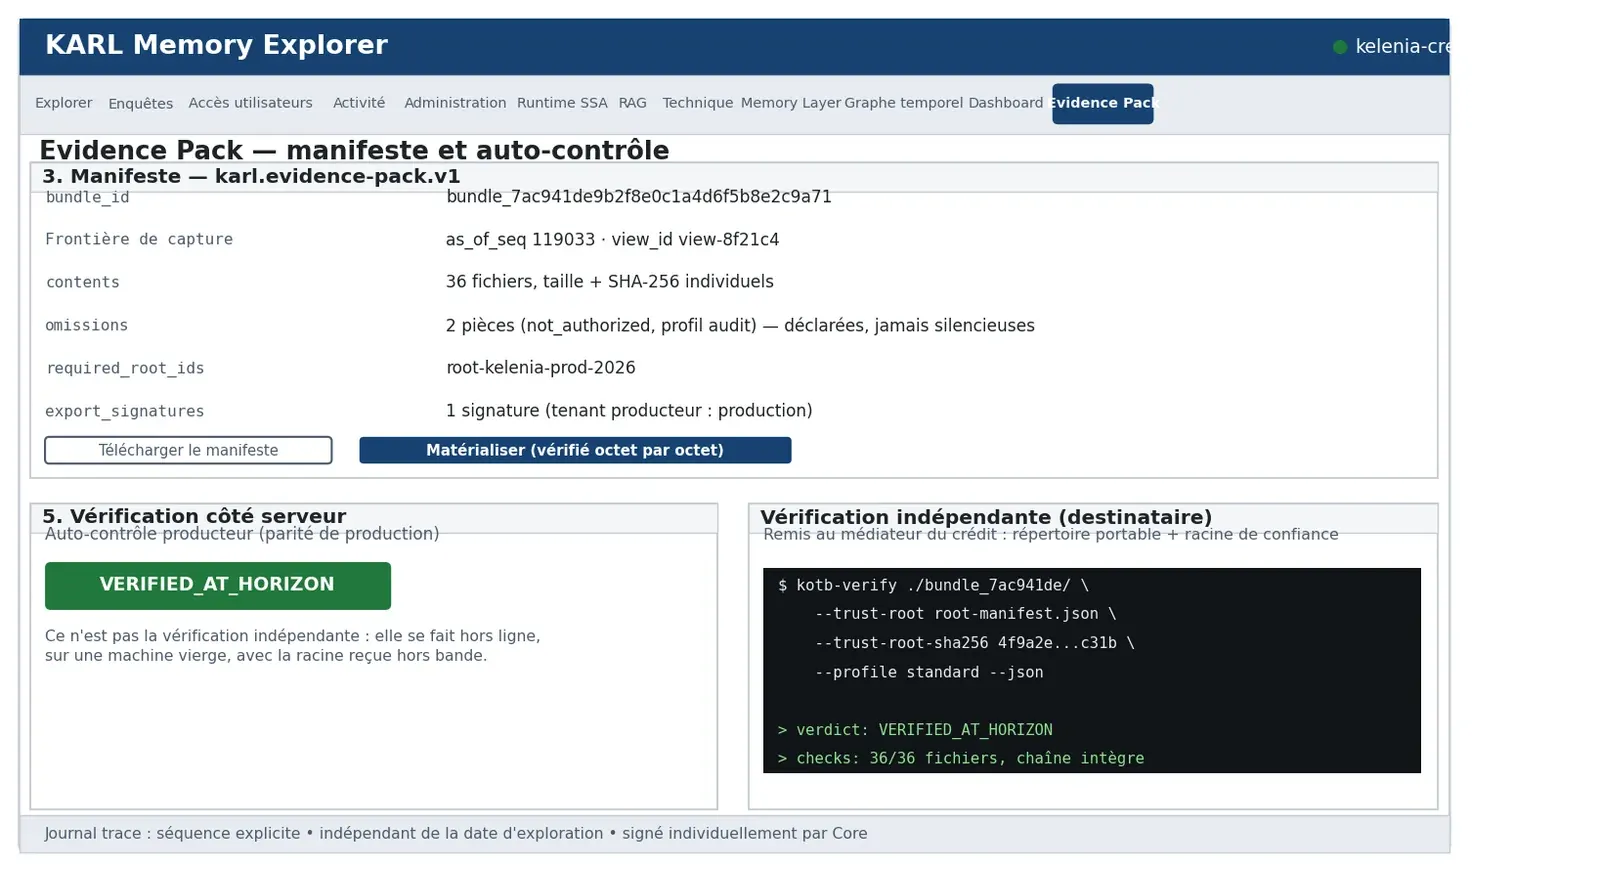Click the KARL Memory Explorer title
This screenshot has width=1600, height=871.
point(216,45)
